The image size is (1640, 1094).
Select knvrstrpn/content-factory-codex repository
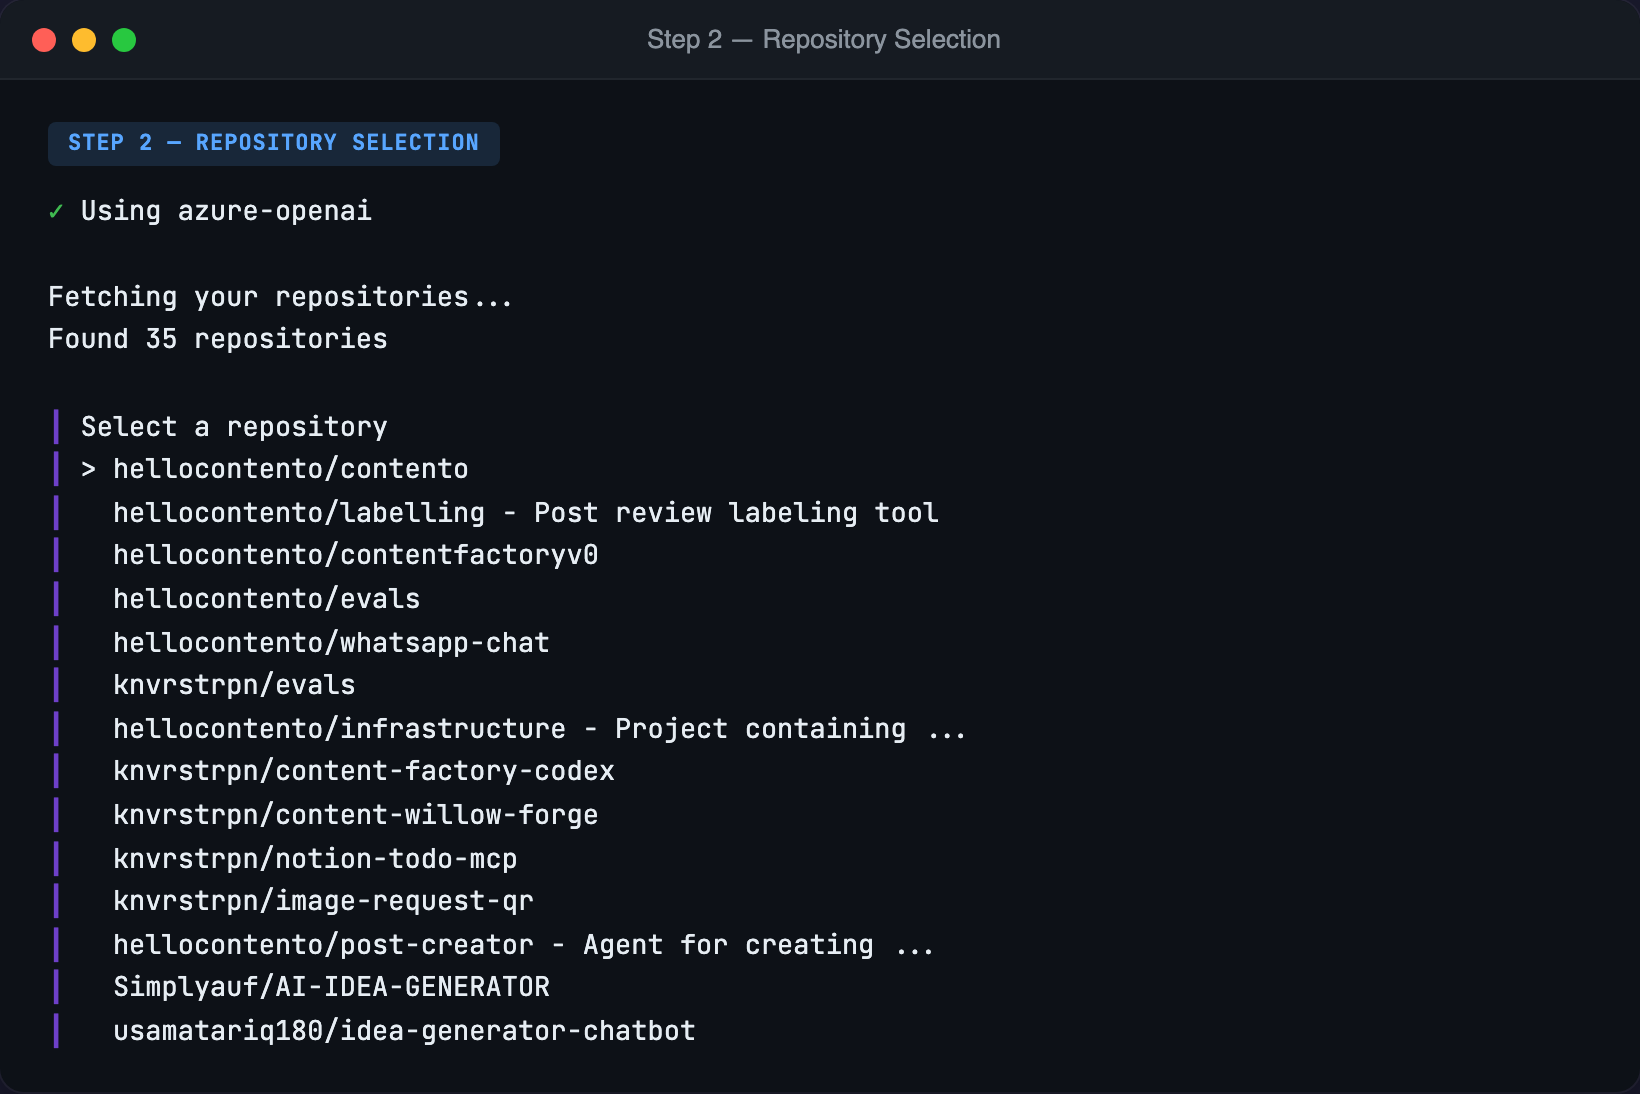pyautogui.click(x=363, y=771)
